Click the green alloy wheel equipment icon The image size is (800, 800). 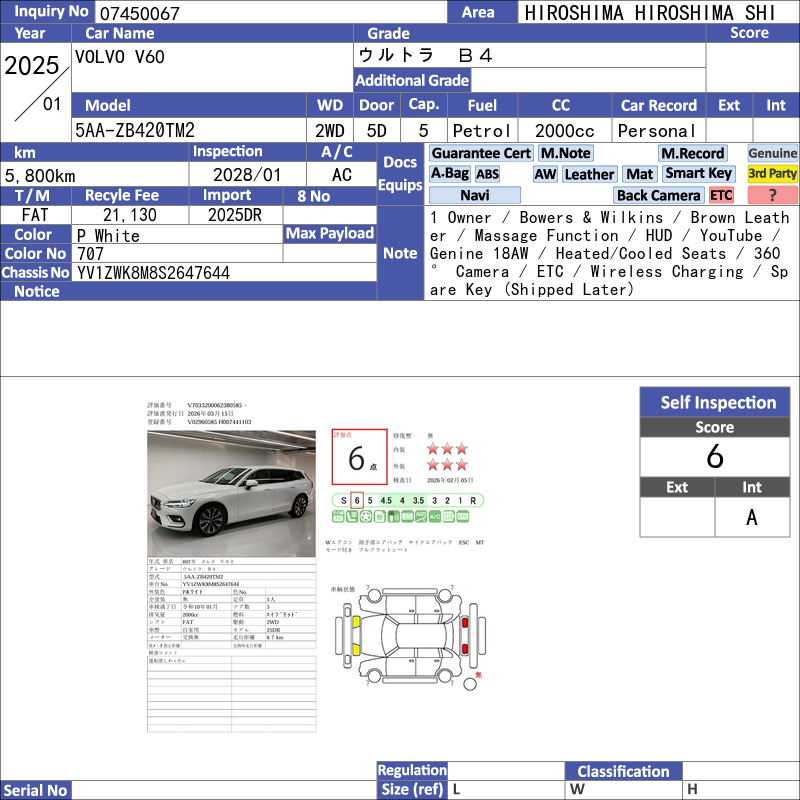366,516
